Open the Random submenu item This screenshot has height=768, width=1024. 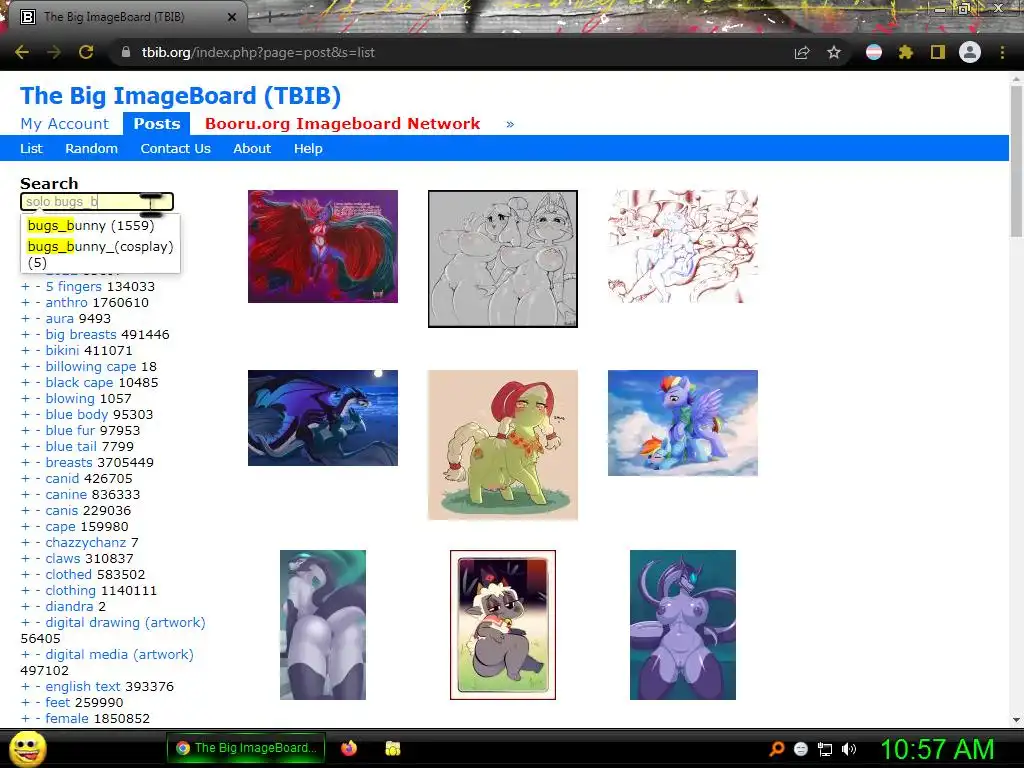click(91, 148)
